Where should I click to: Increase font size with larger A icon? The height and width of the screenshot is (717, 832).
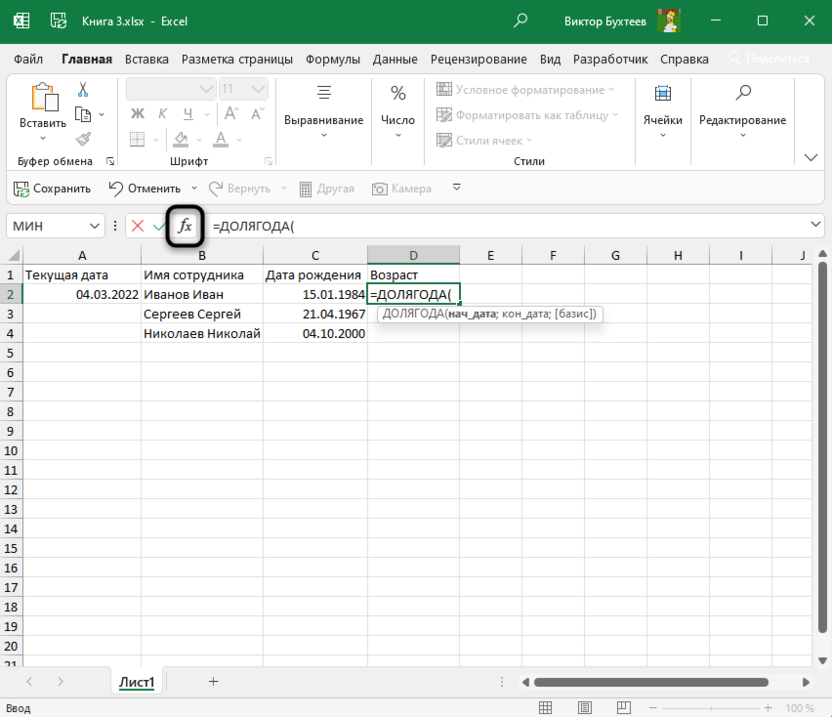tap(231, 113)
